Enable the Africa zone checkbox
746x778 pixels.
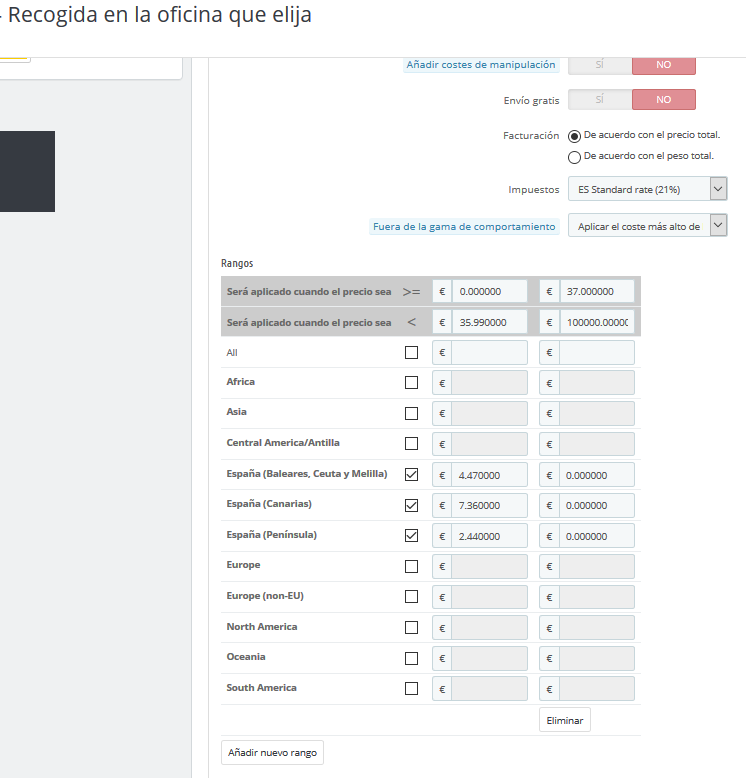(x=411, y=383)
